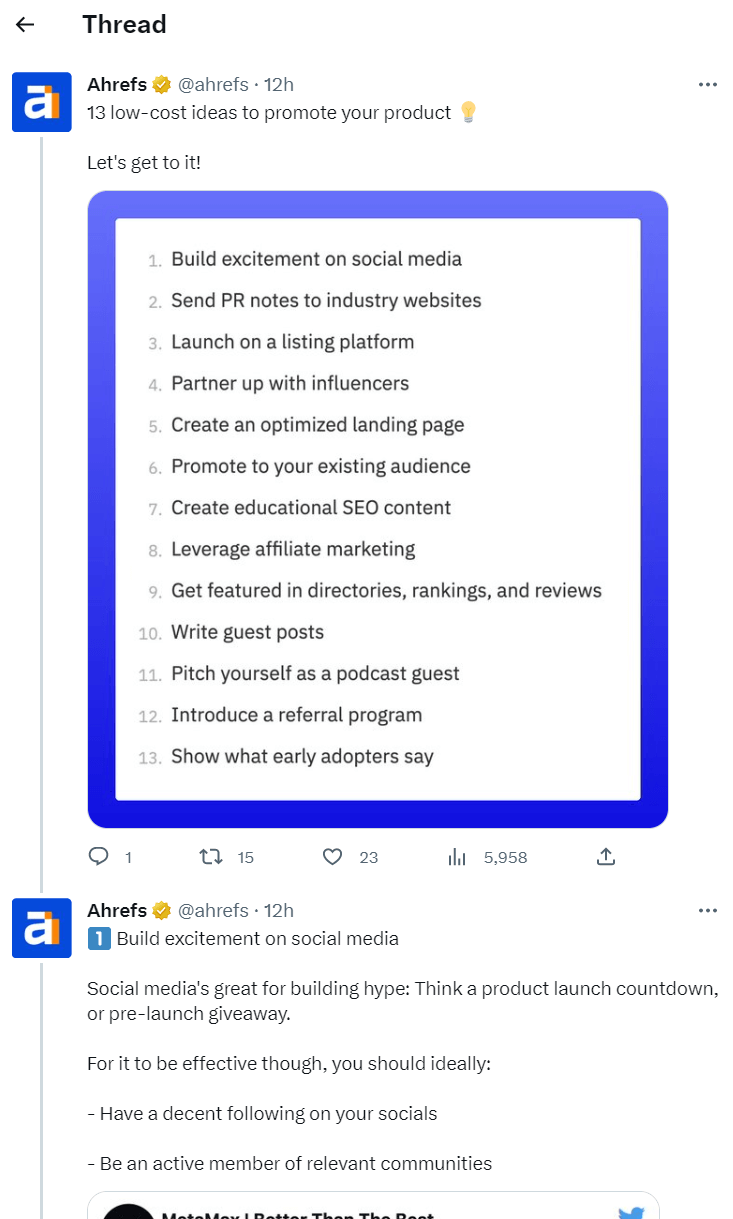View analytics for the tweet with 5,958 views
Image resolution: width=733 pixels, height=1219 pixels.
(456, 857)
